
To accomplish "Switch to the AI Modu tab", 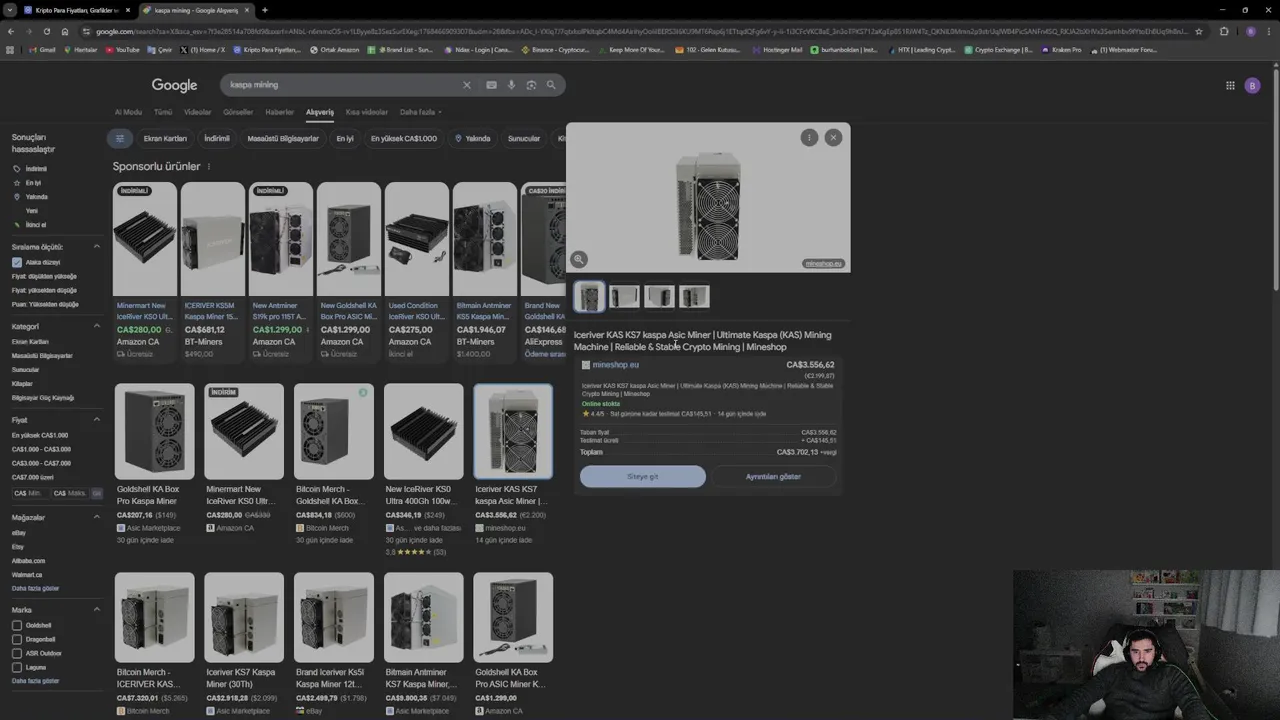I will [128, 112].
